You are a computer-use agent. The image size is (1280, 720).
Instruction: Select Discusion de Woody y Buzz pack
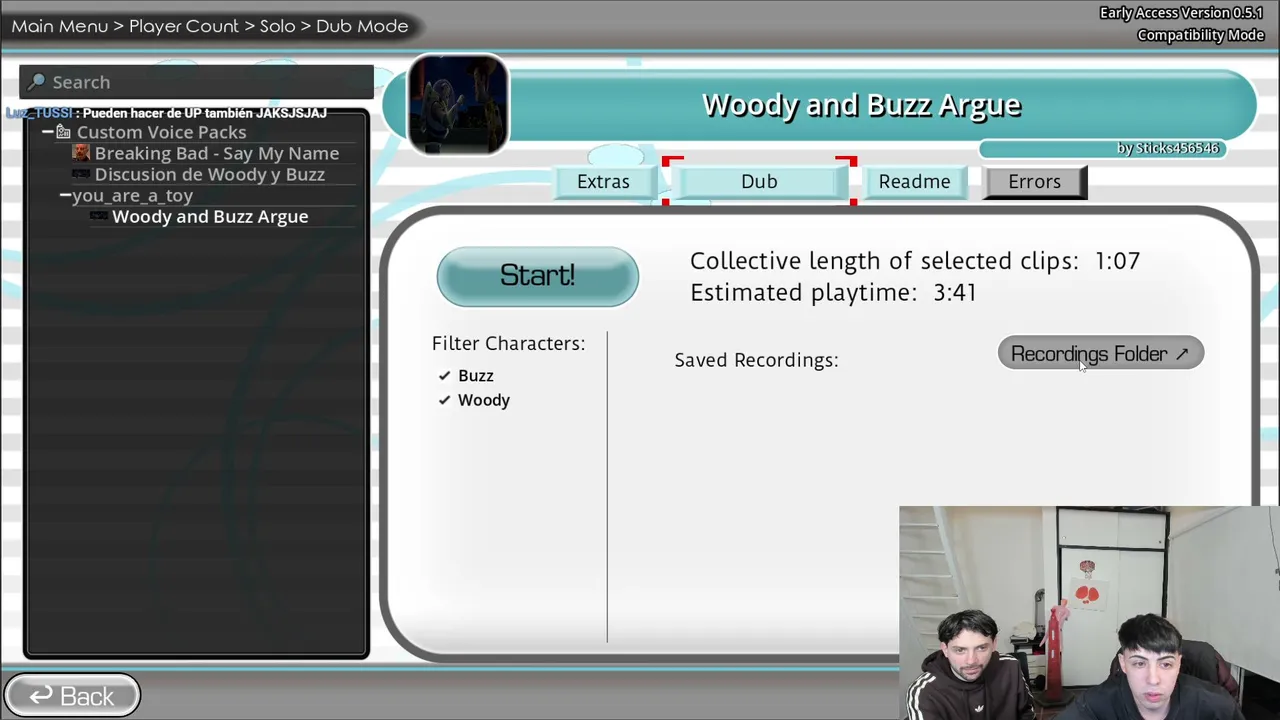[x=210, y=174]
